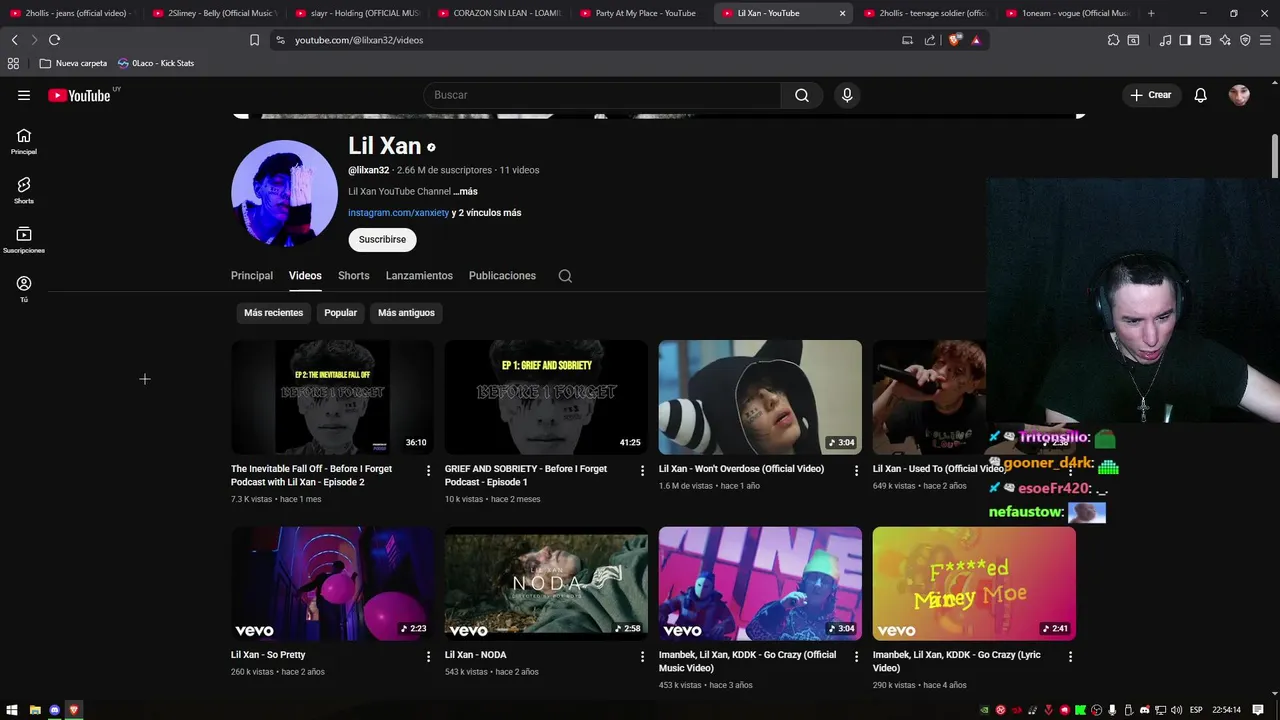1280x720 pixels.
Task: Switch to the Publicaciones channel tab
Action: pos(502,276)
